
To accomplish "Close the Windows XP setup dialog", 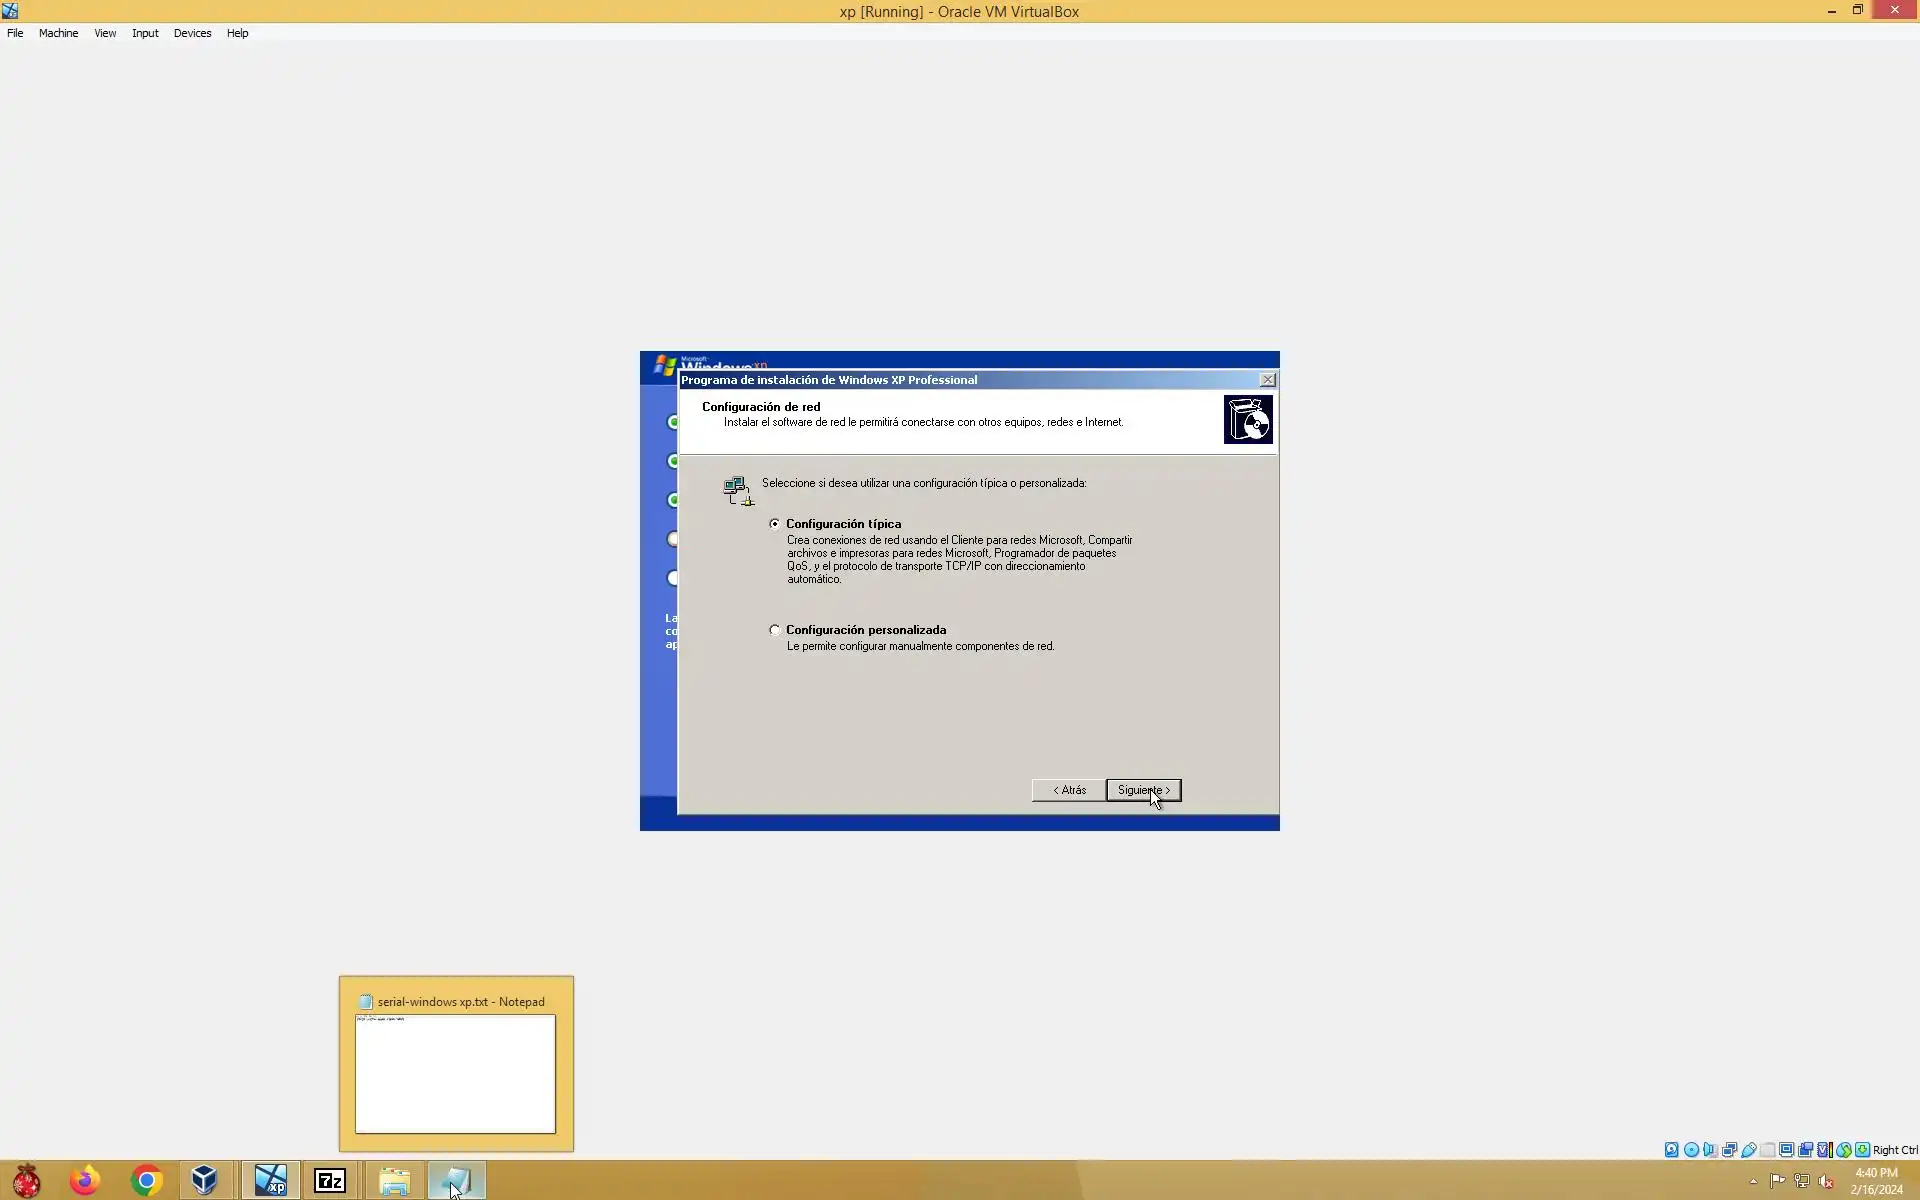I will click(x=1267, y=380).
